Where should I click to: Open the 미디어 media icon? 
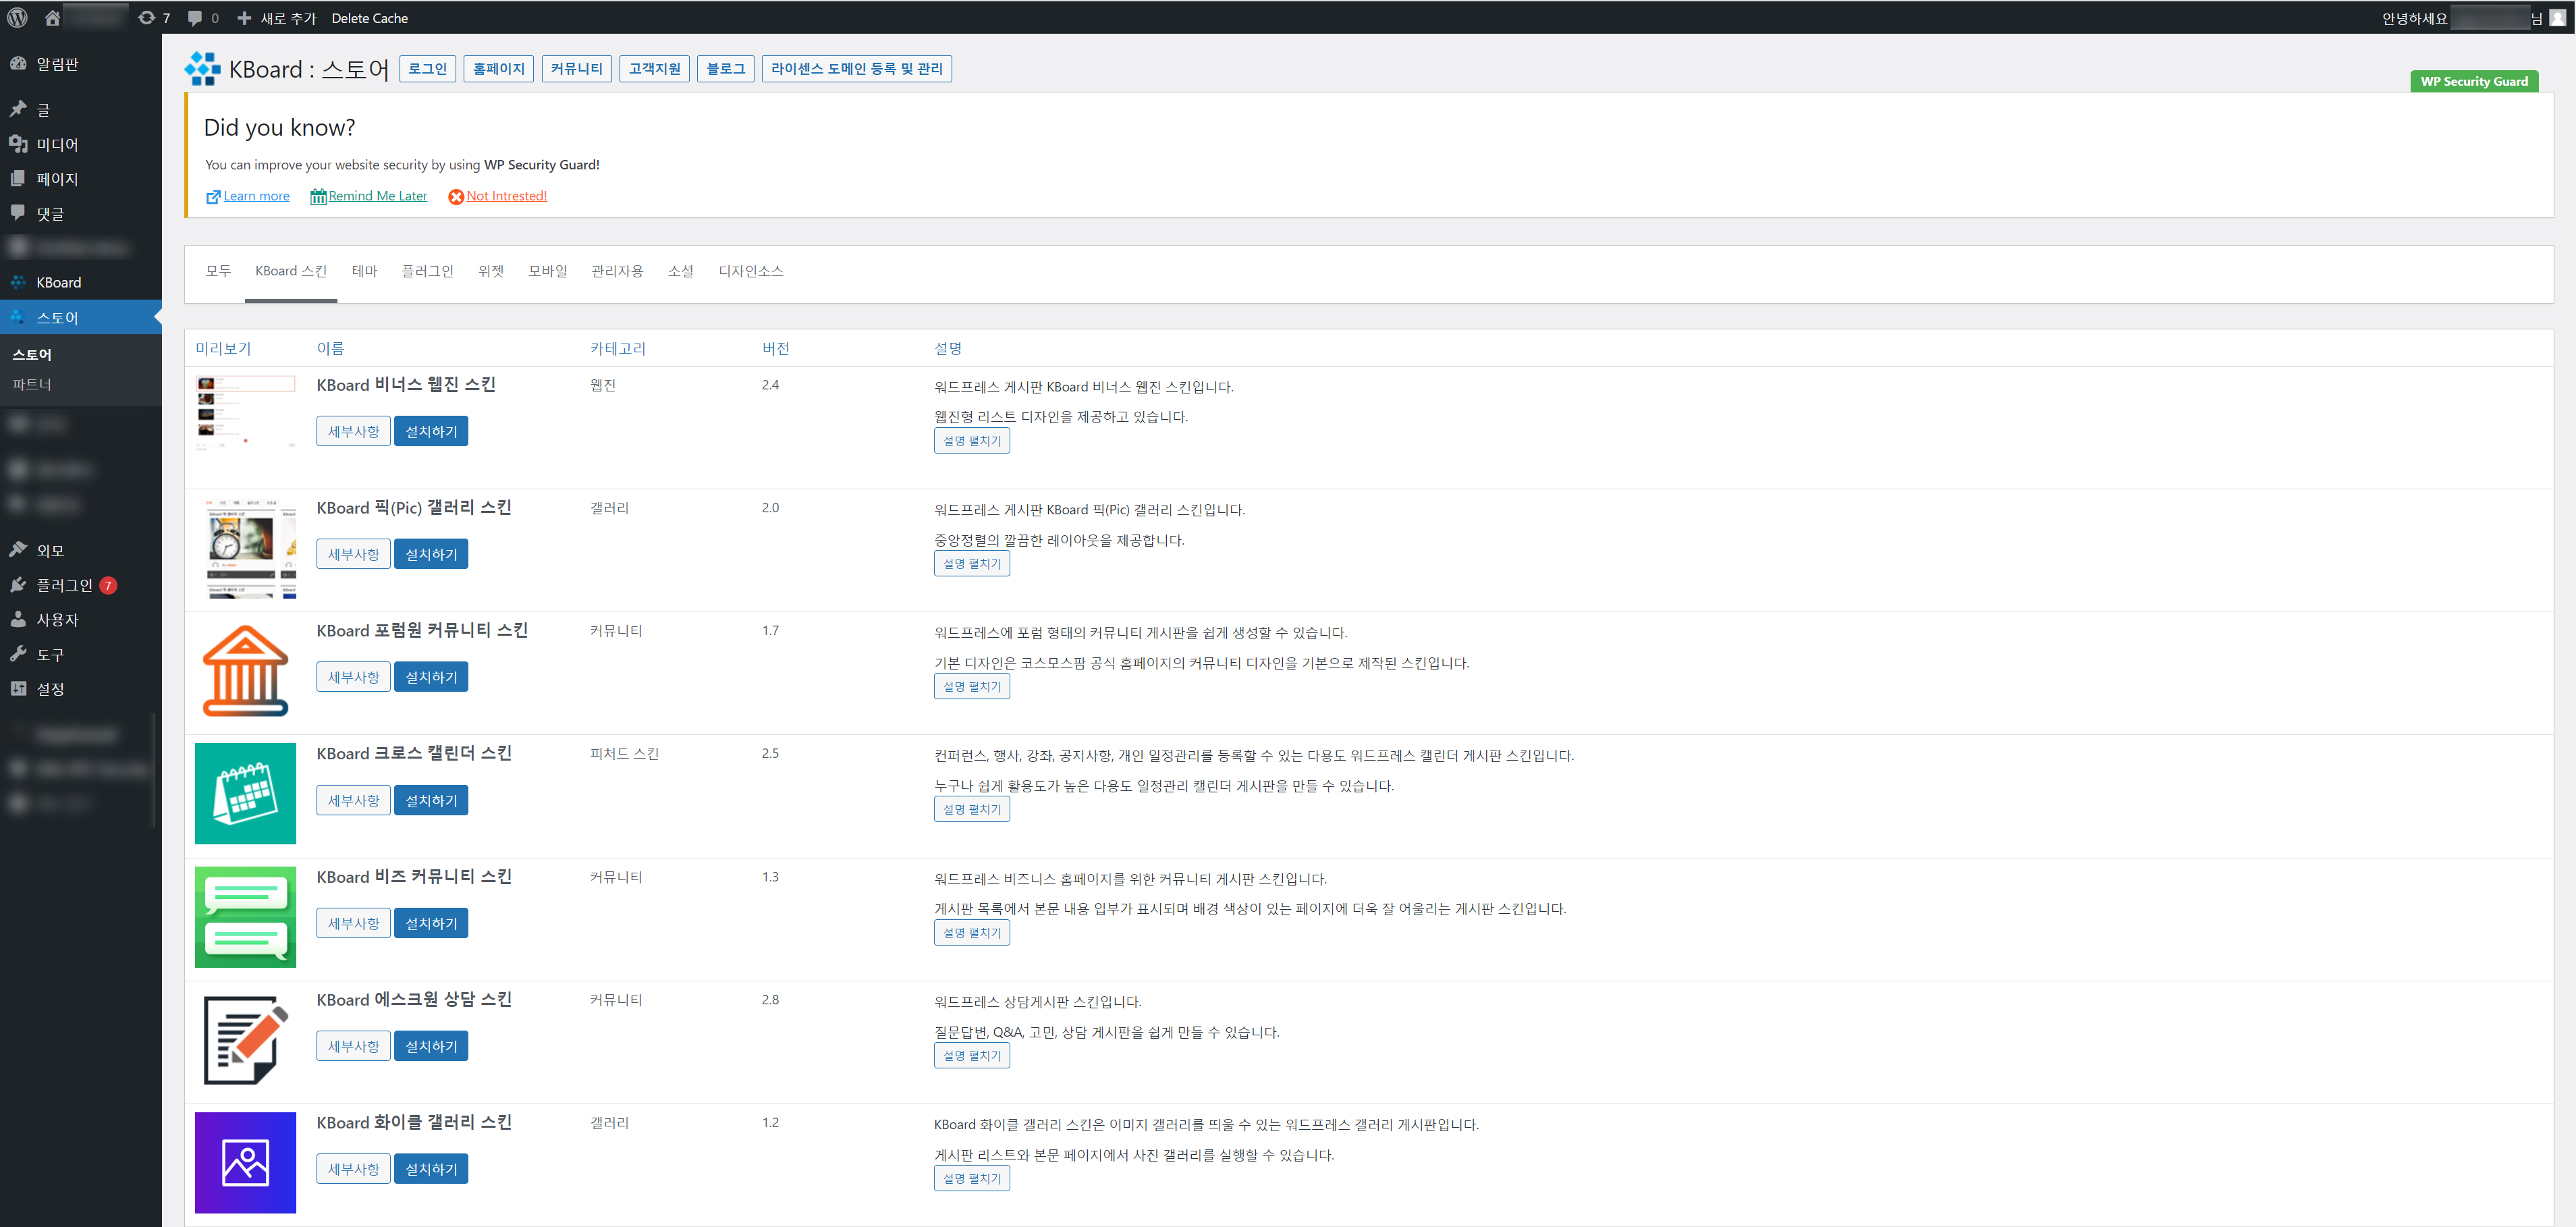[18, 144]
